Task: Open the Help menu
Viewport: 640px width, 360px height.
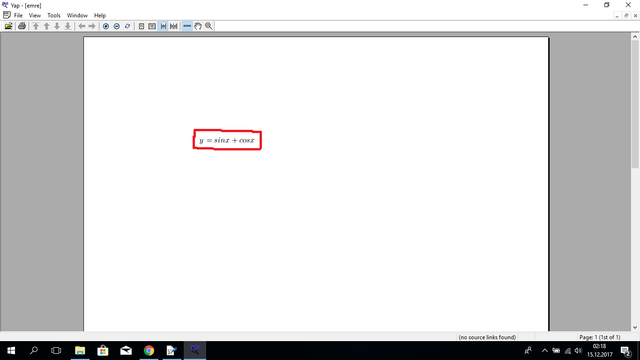Action: [100, 16]
